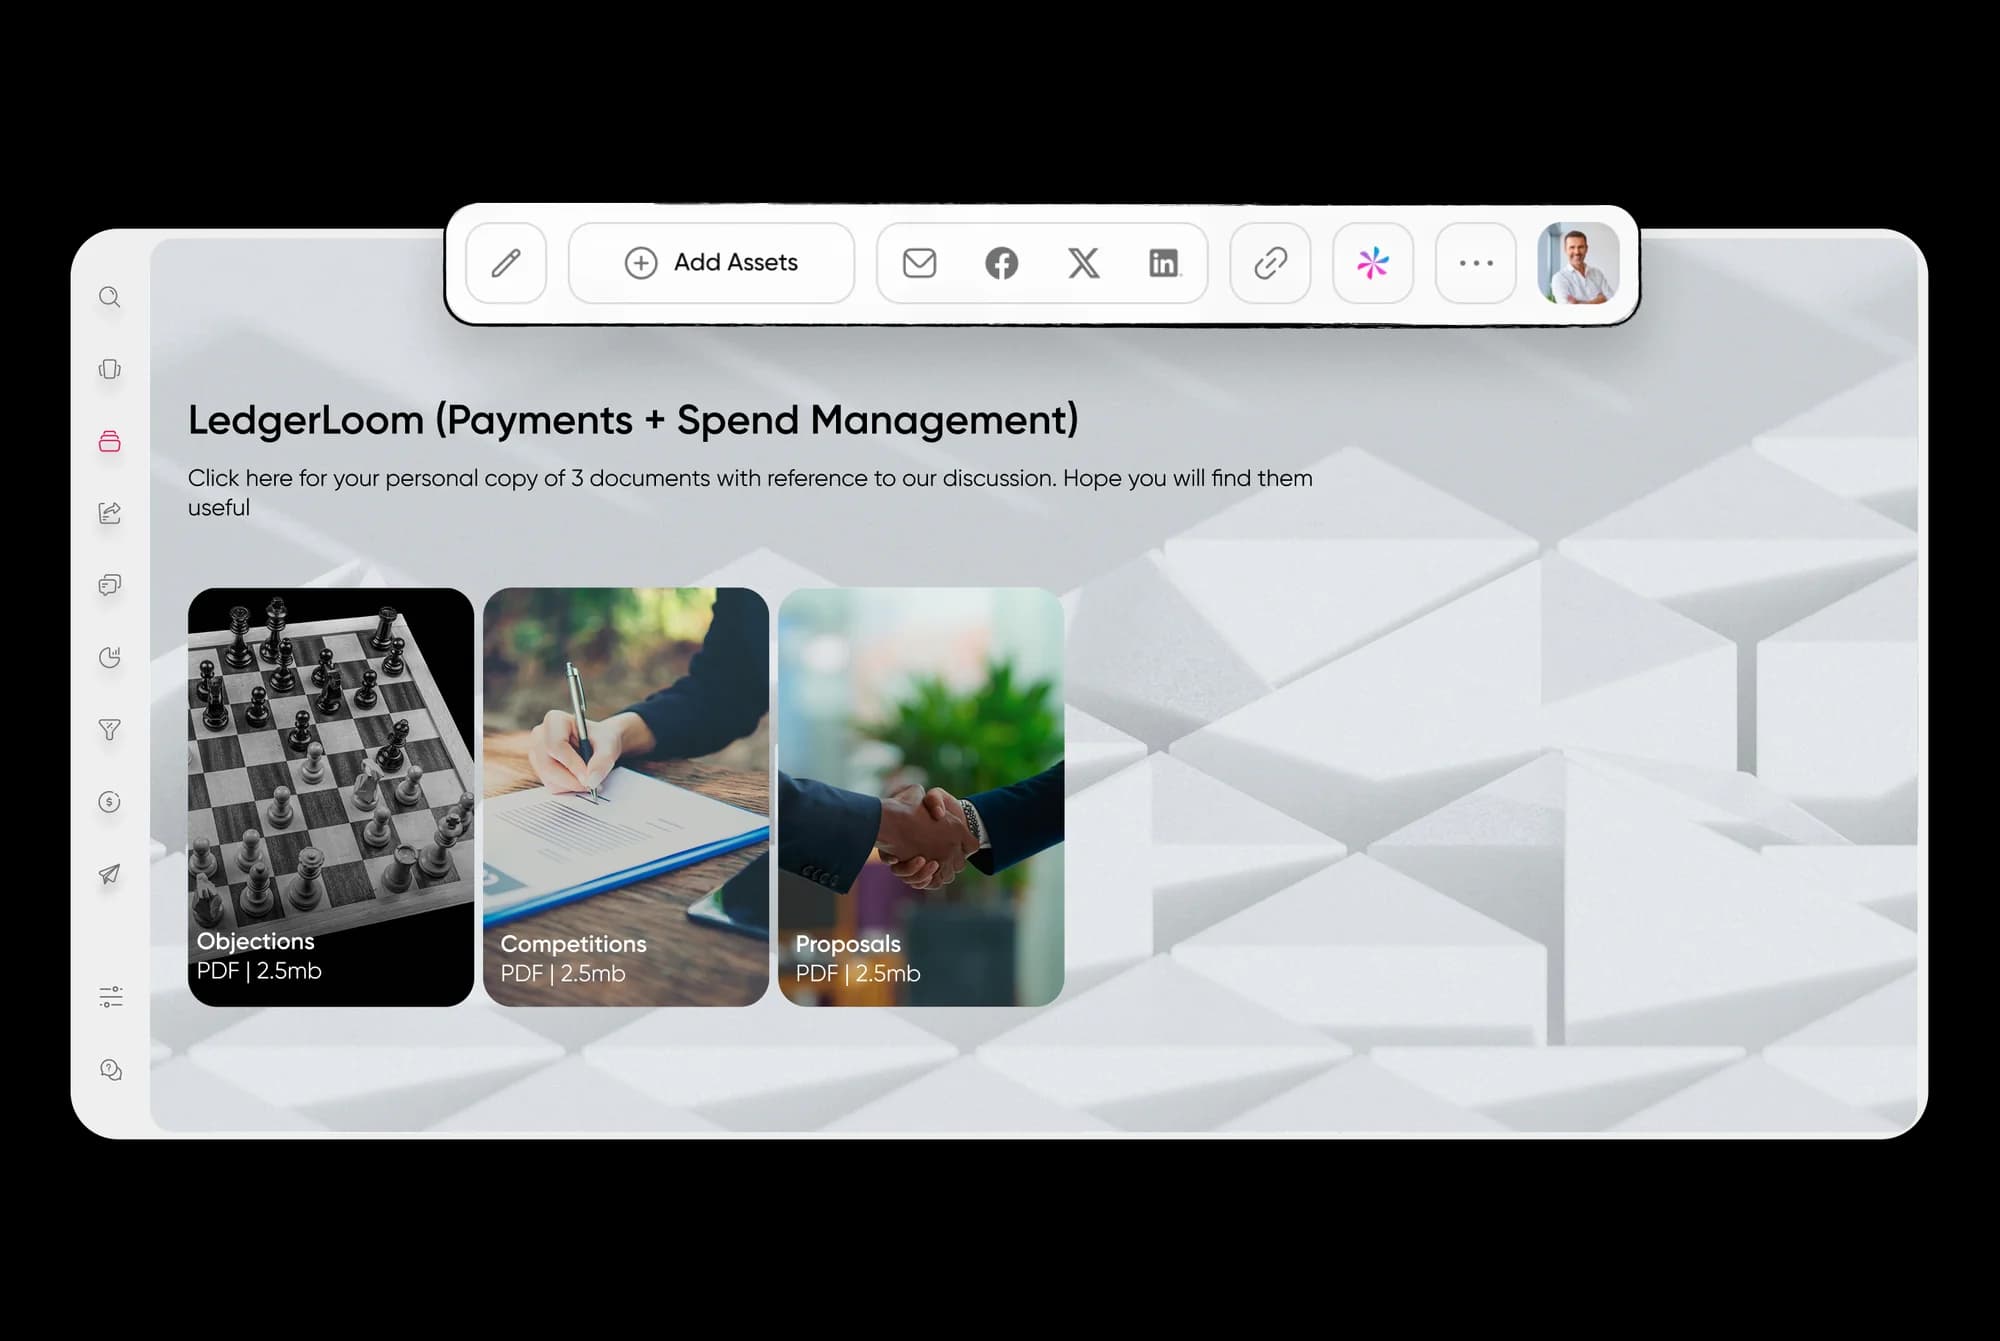Open the Objections PDF card
This screenshot has width=2000, height=1341.
[x=331, y=797]
